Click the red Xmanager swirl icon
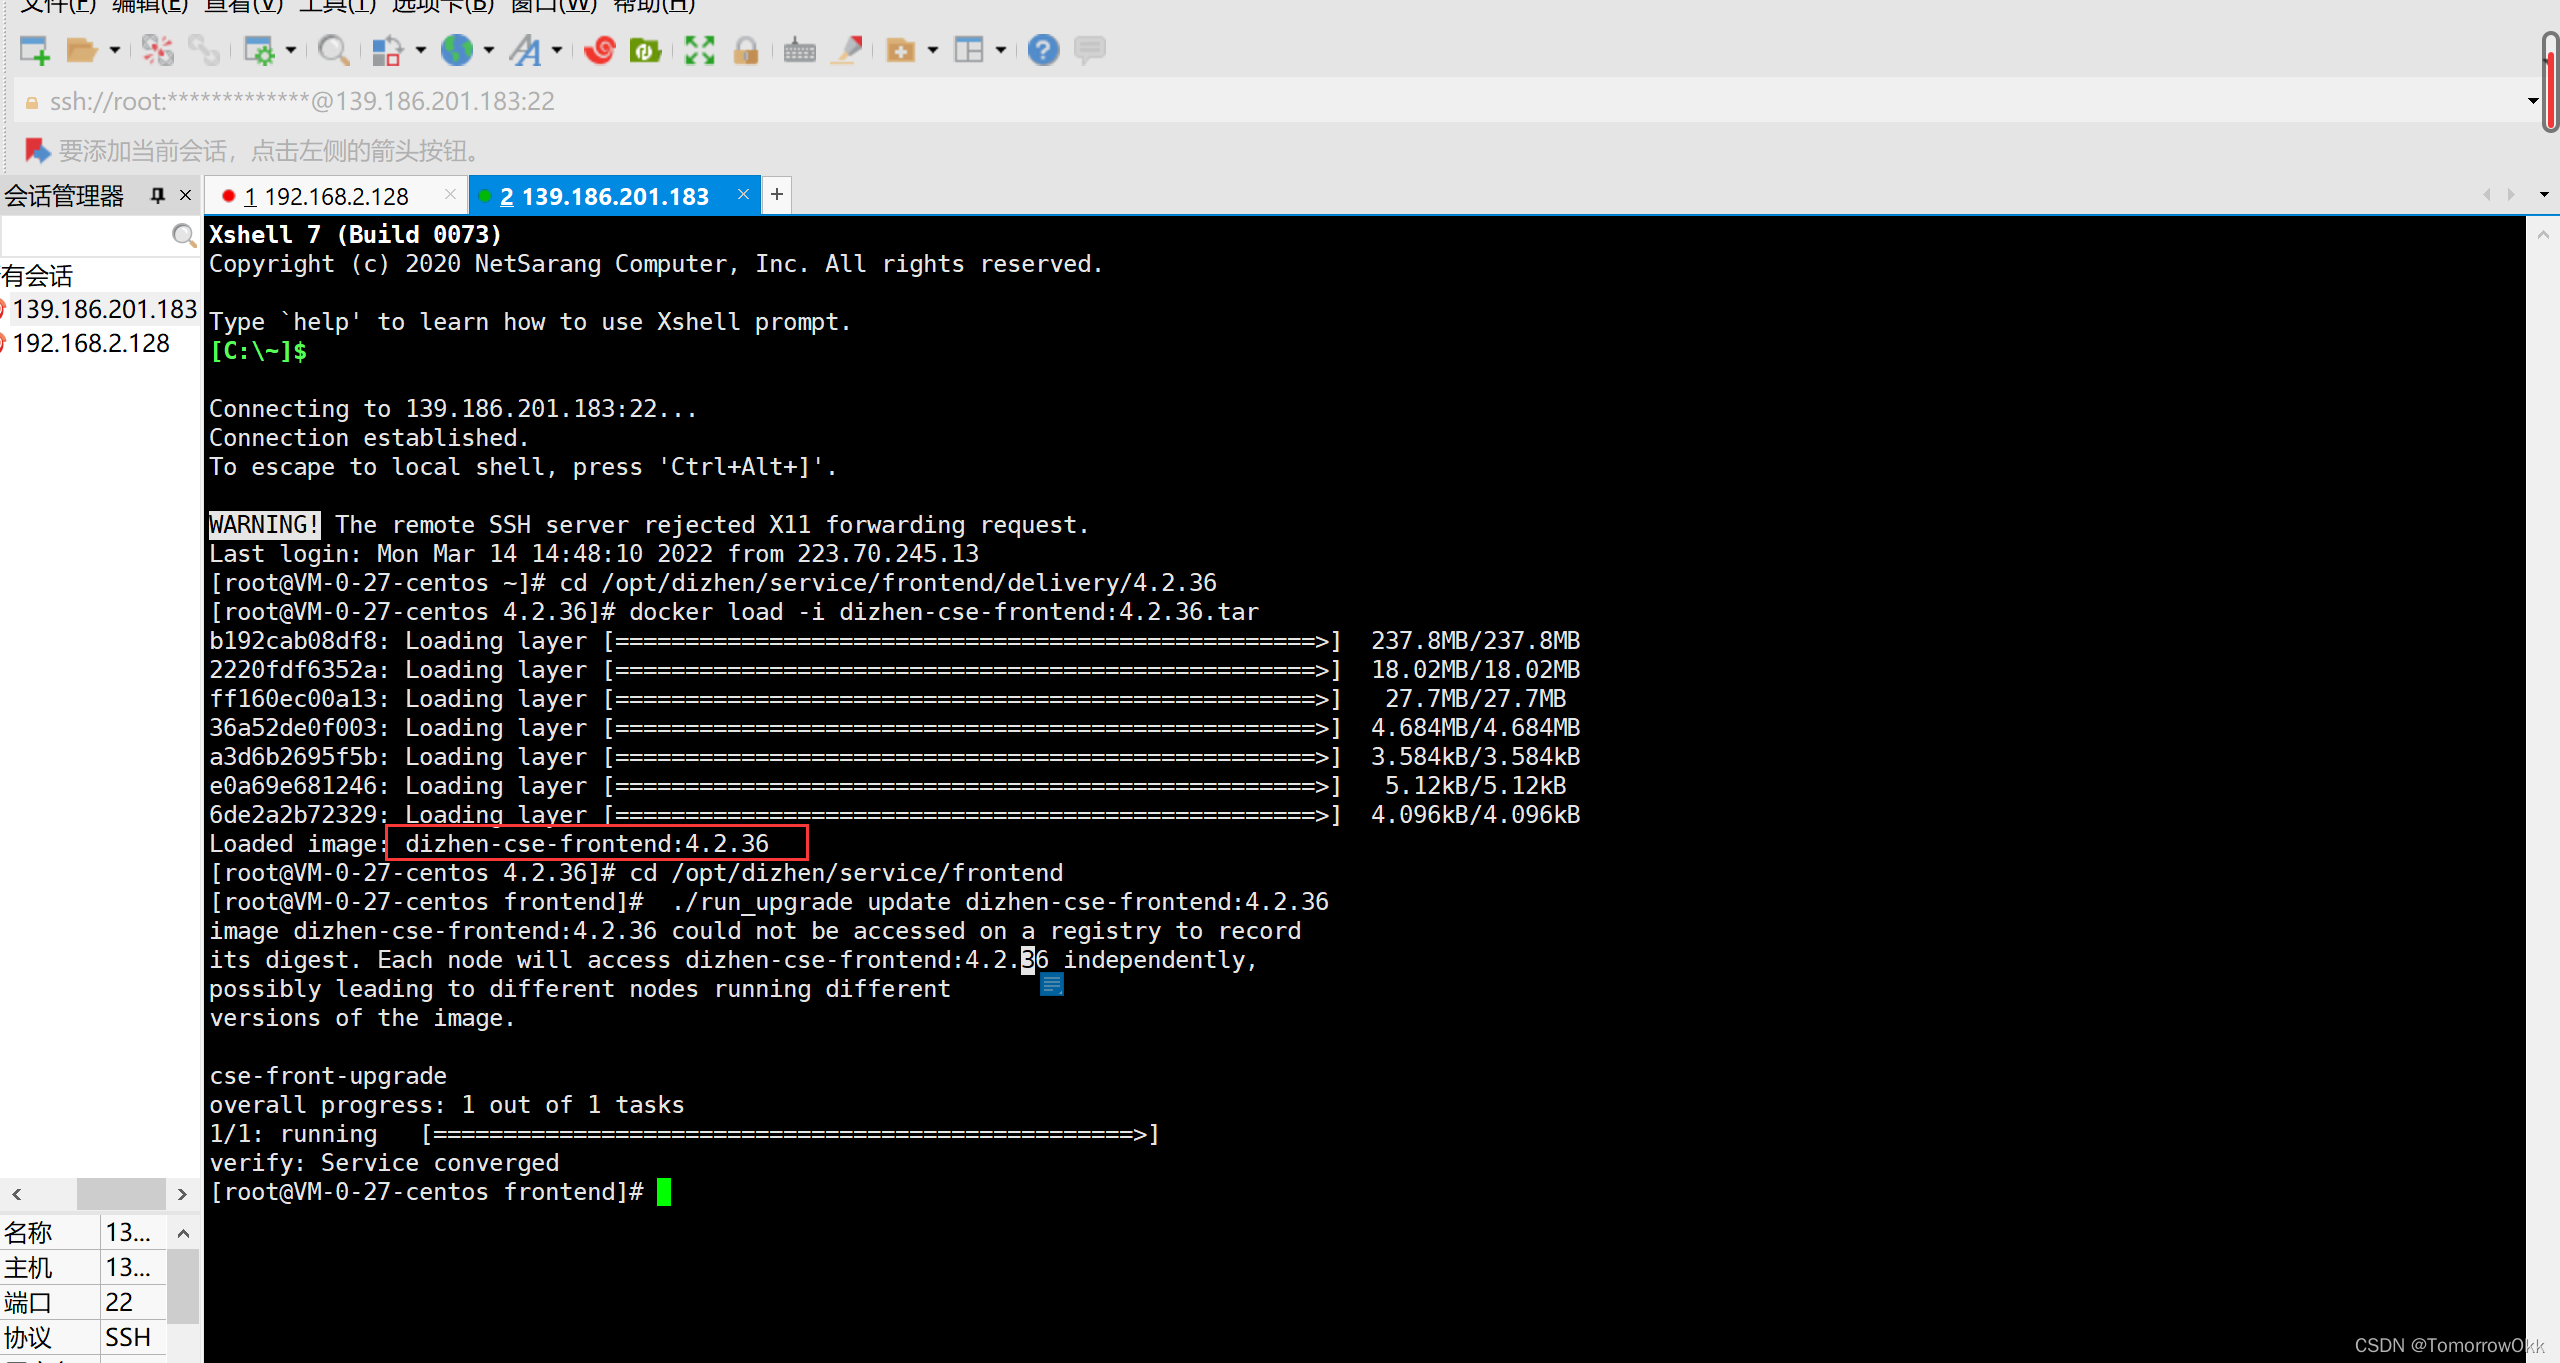Image resolution: width=2560 pixels, height=1363 pixels. (x=599, y=50)
